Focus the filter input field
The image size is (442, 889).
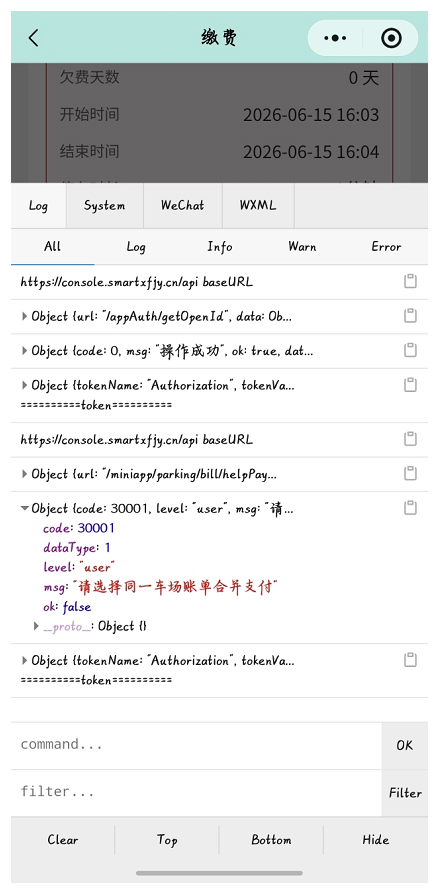196,792
